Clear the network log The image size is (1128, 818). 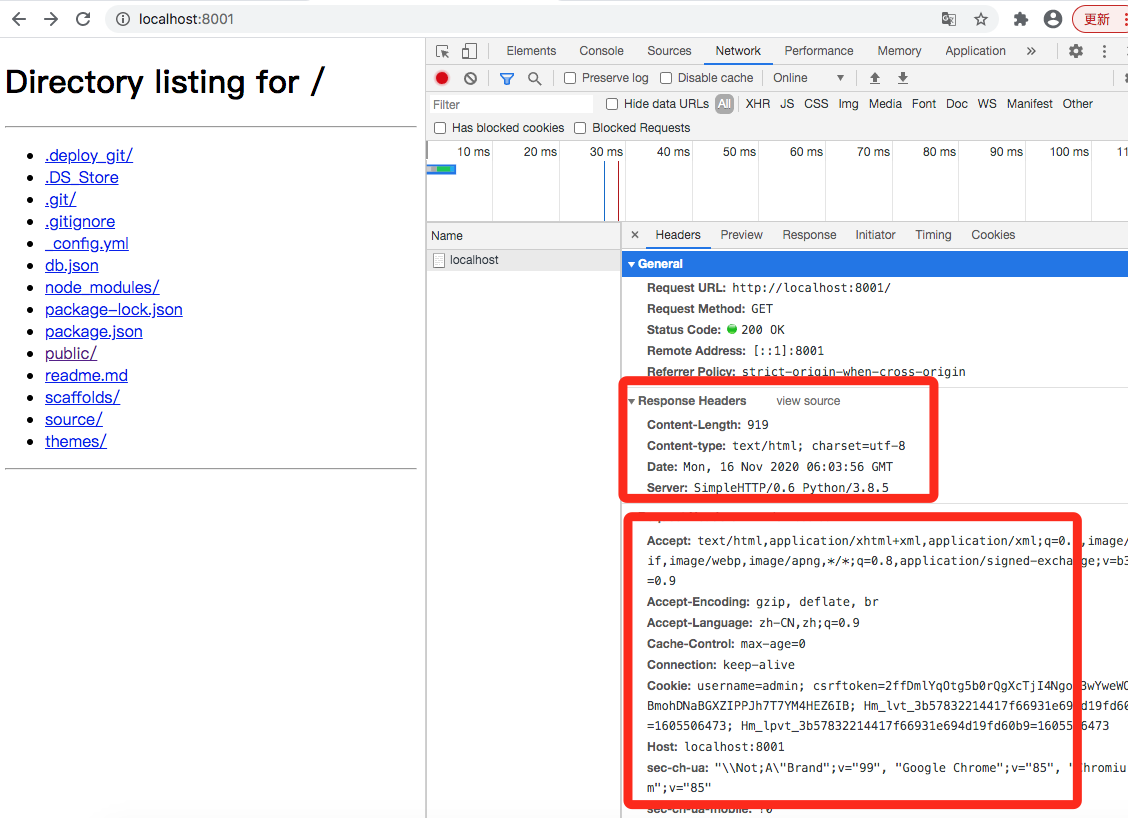point(470,78)
